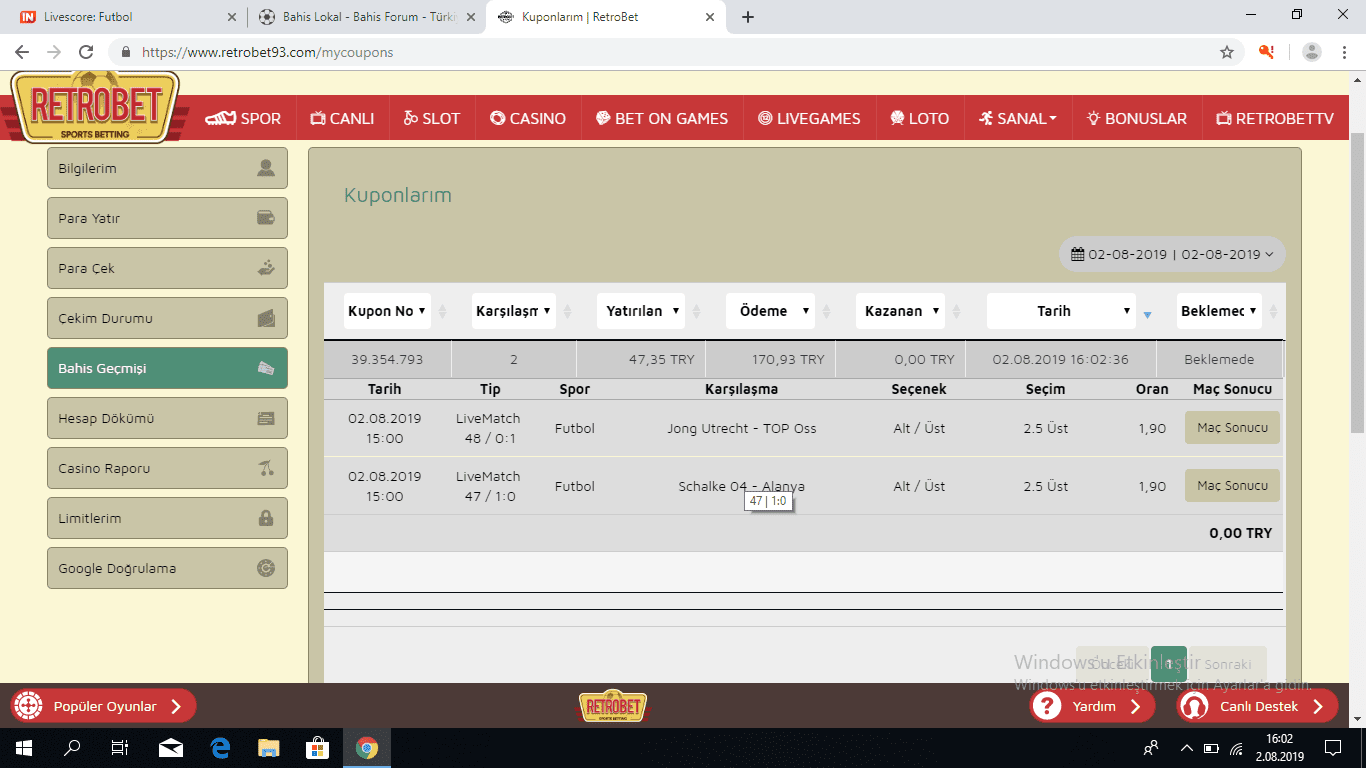Go back in browser history
This screenshot has width=1366, height=768.
click(22, 52)
